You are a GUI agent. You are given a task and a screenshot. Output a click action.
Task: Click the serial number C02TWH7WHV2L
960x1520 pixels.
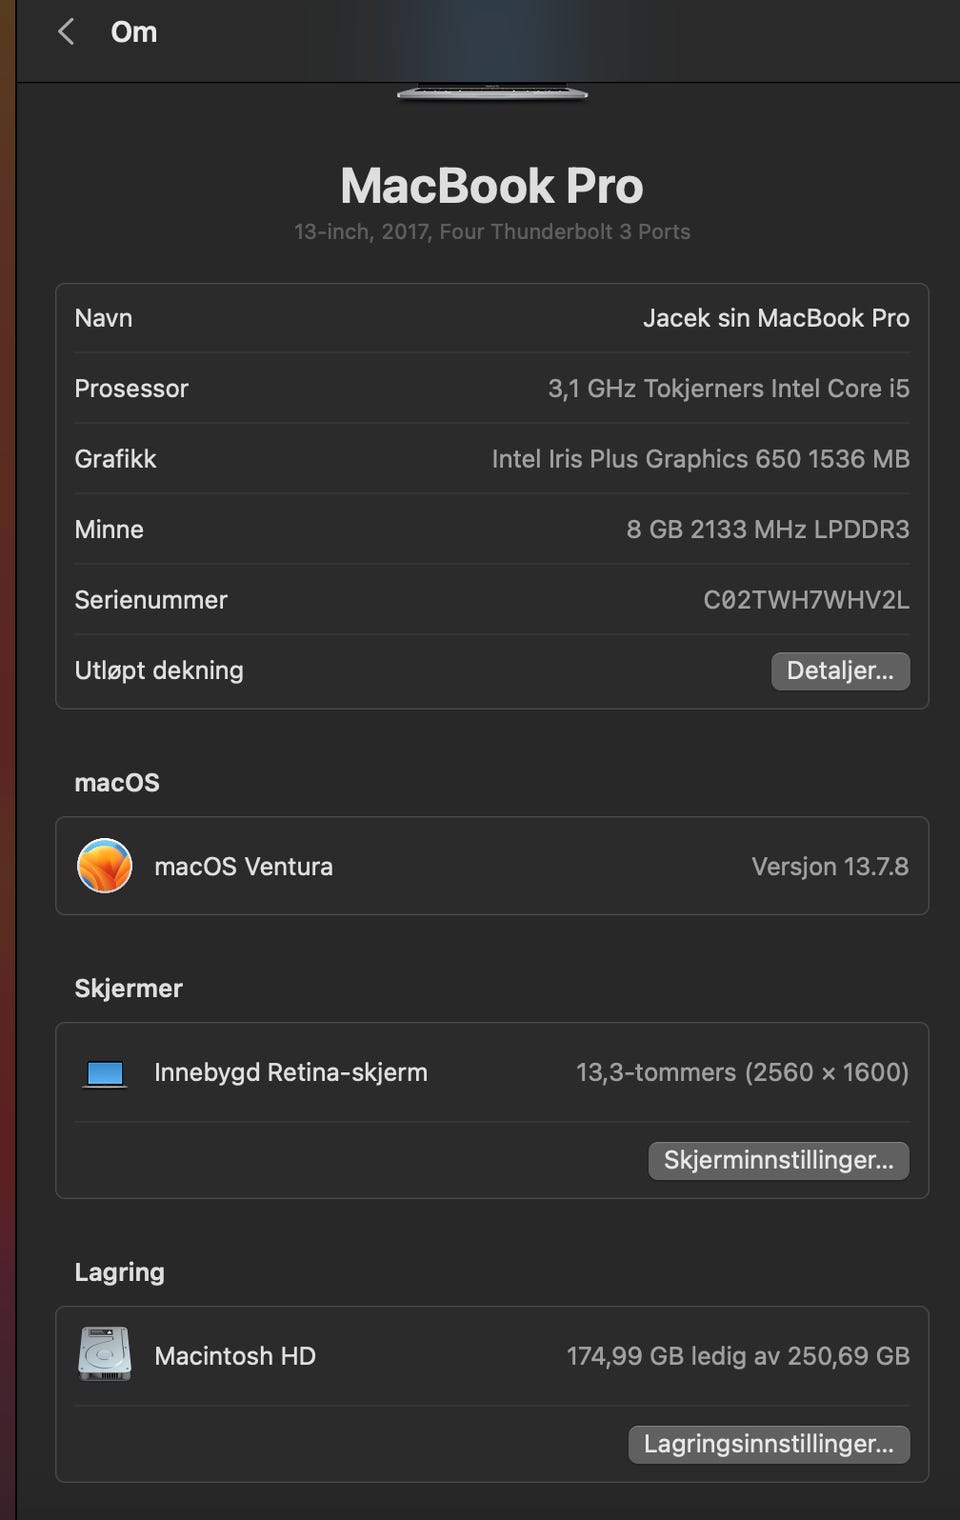[x=806, y=600]
